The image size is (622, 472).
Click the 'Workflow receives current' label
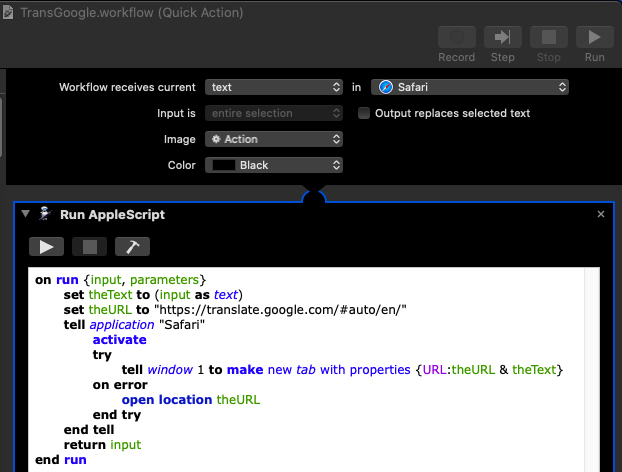pos(127,87)
